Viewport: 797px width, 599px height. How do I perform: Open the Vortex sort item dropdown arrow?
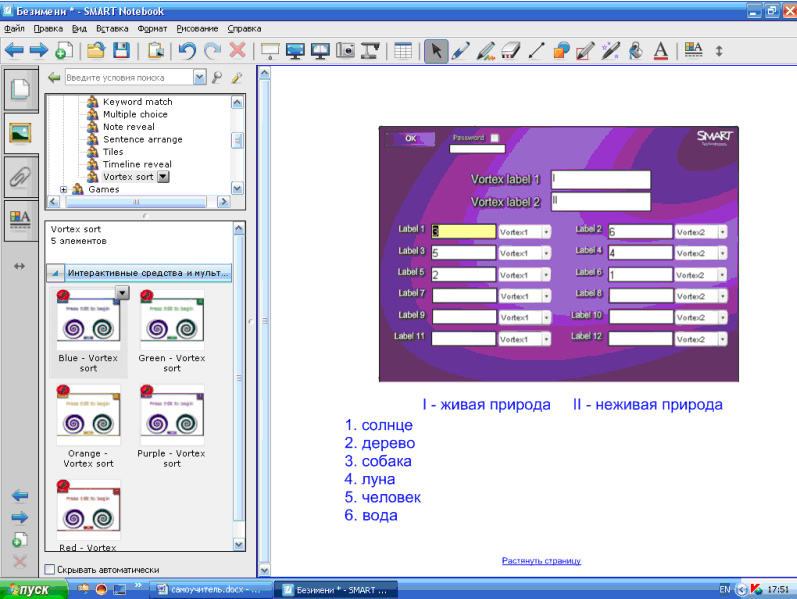[x=164, y=177]
